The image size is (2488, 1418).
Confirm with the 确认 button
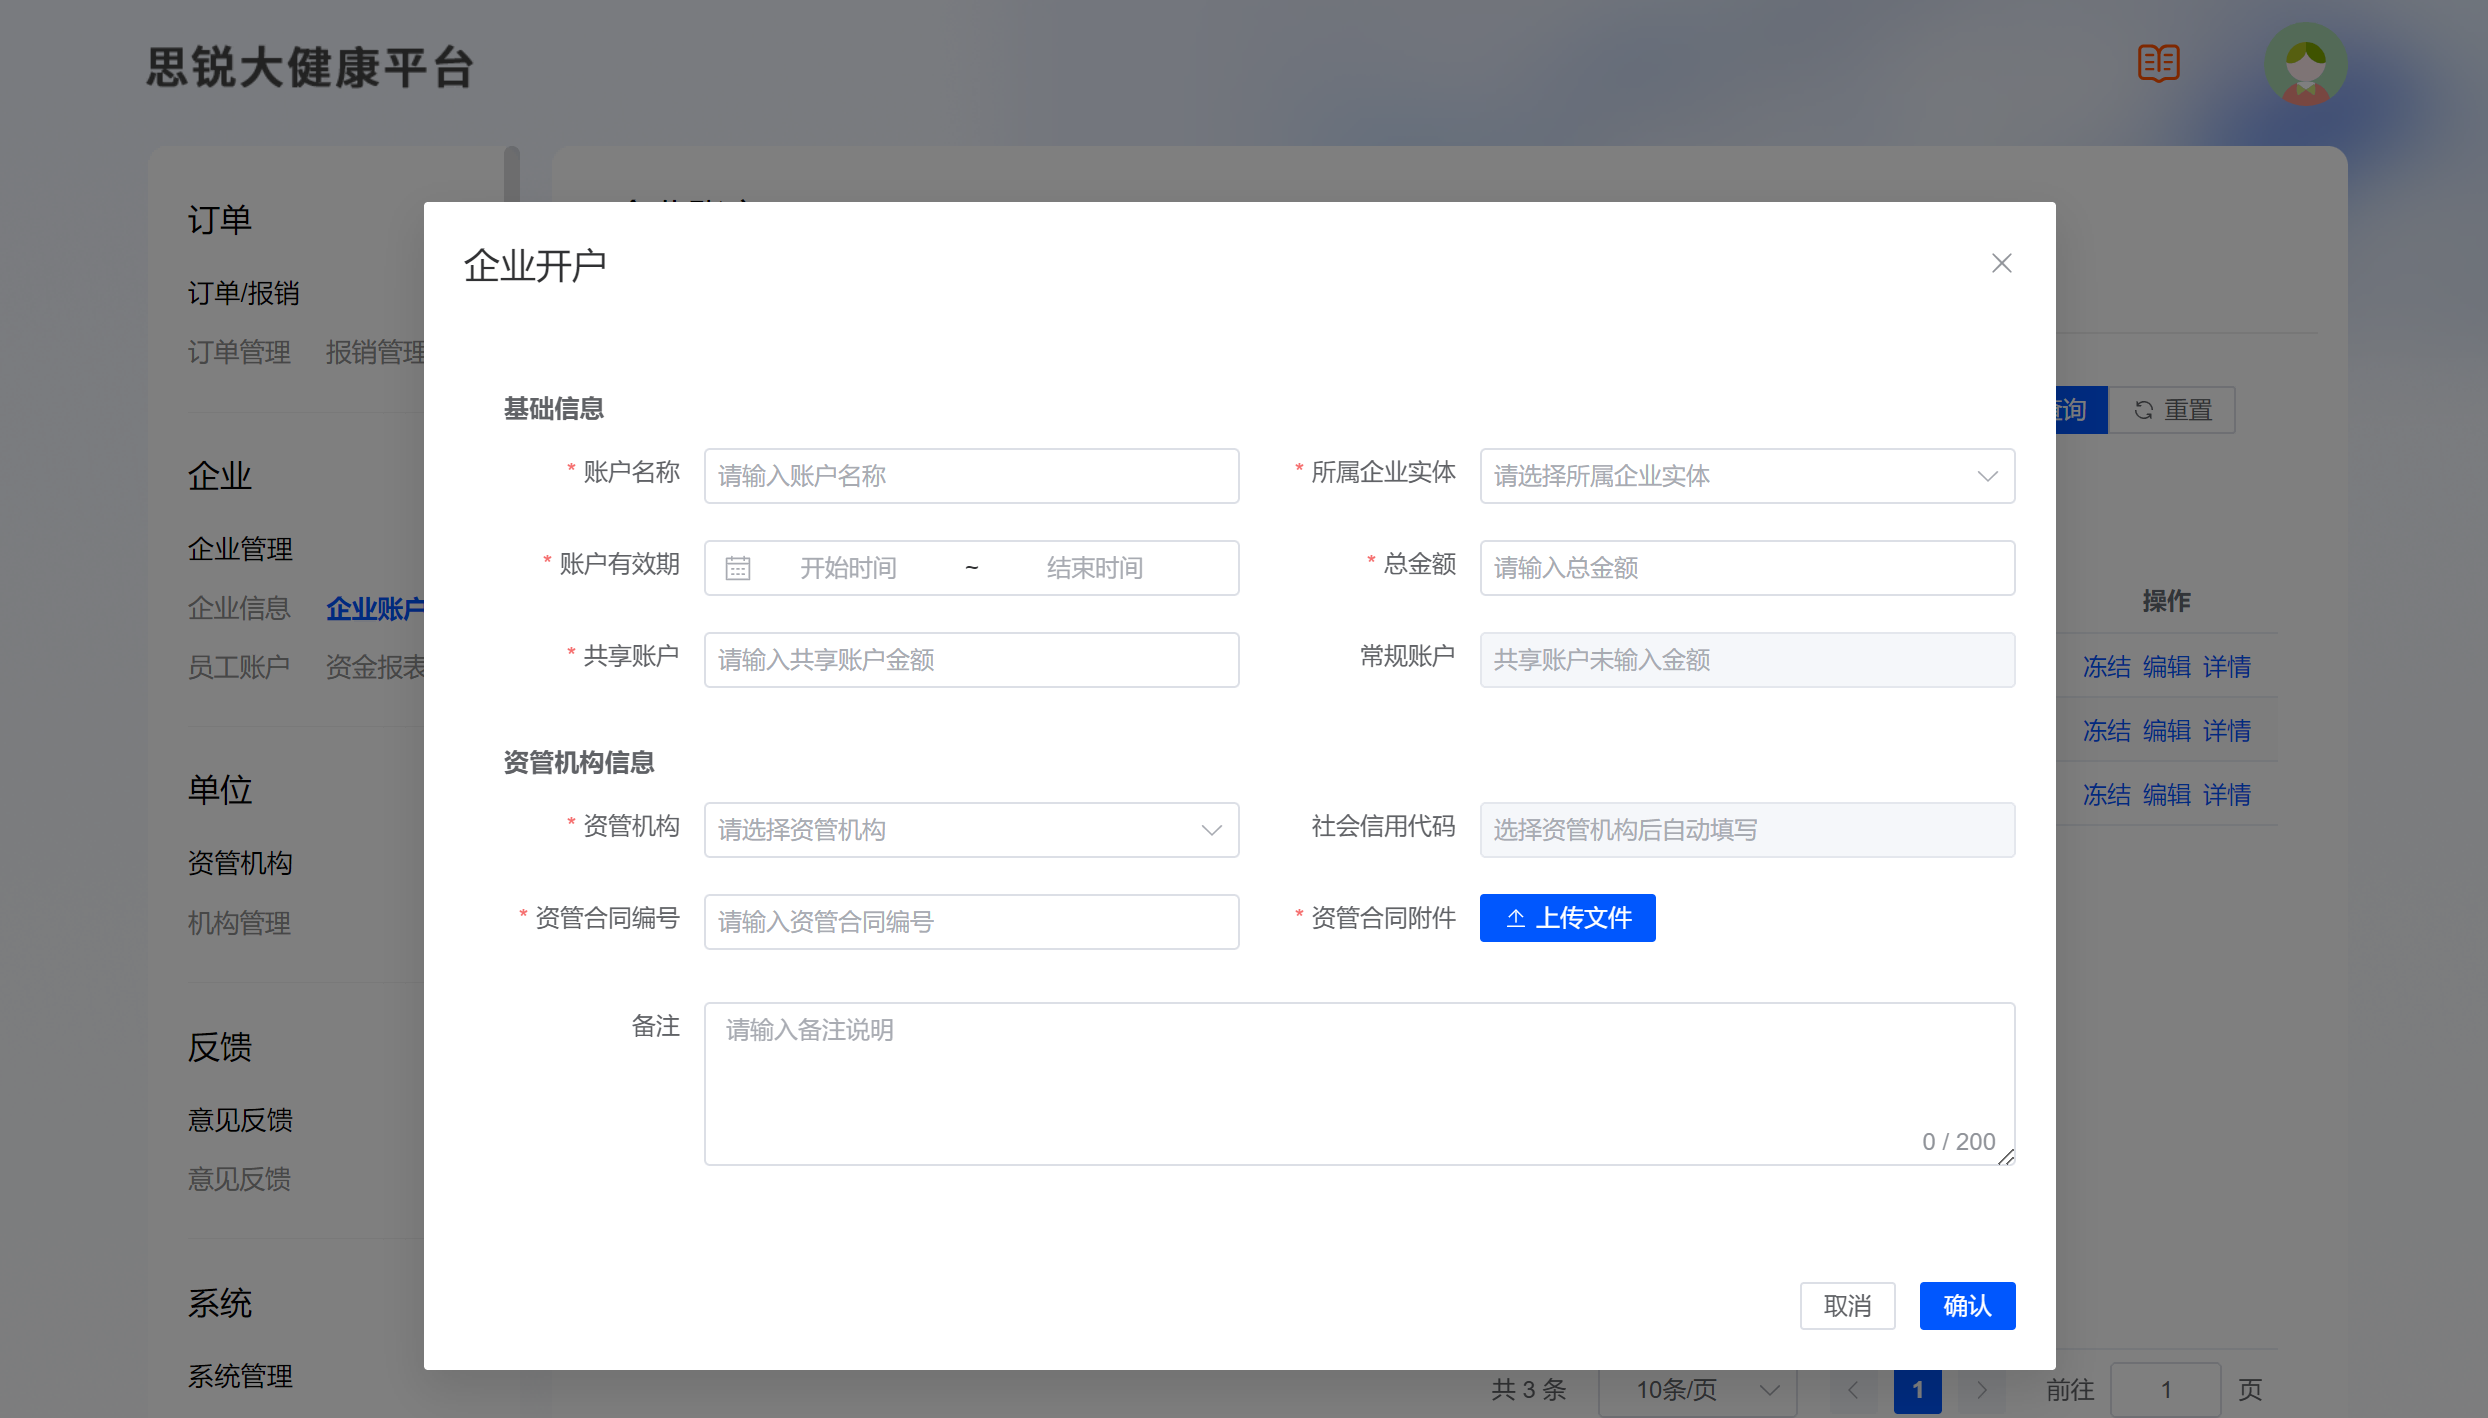point(1967,1306)
